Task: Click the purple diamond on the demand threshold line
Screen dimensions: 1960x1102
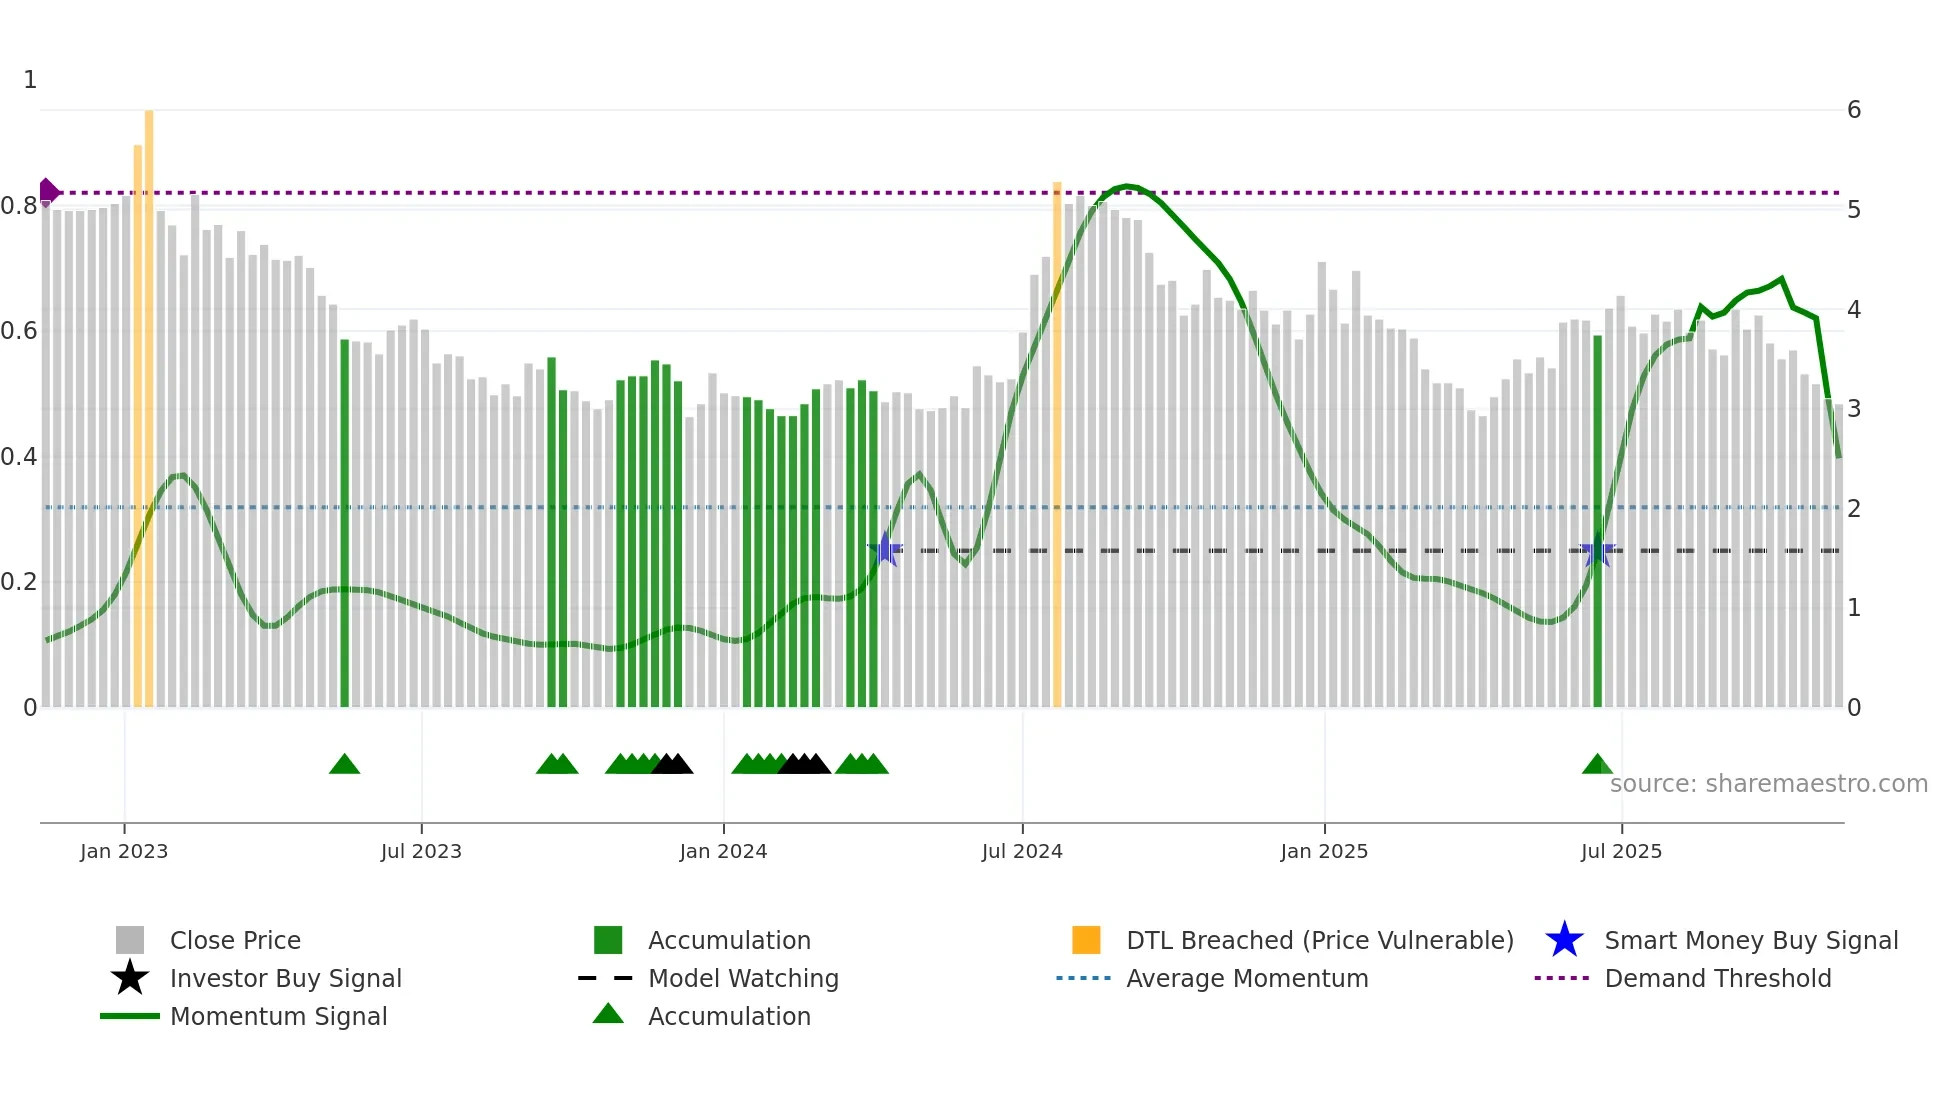Action: (48, 192)
